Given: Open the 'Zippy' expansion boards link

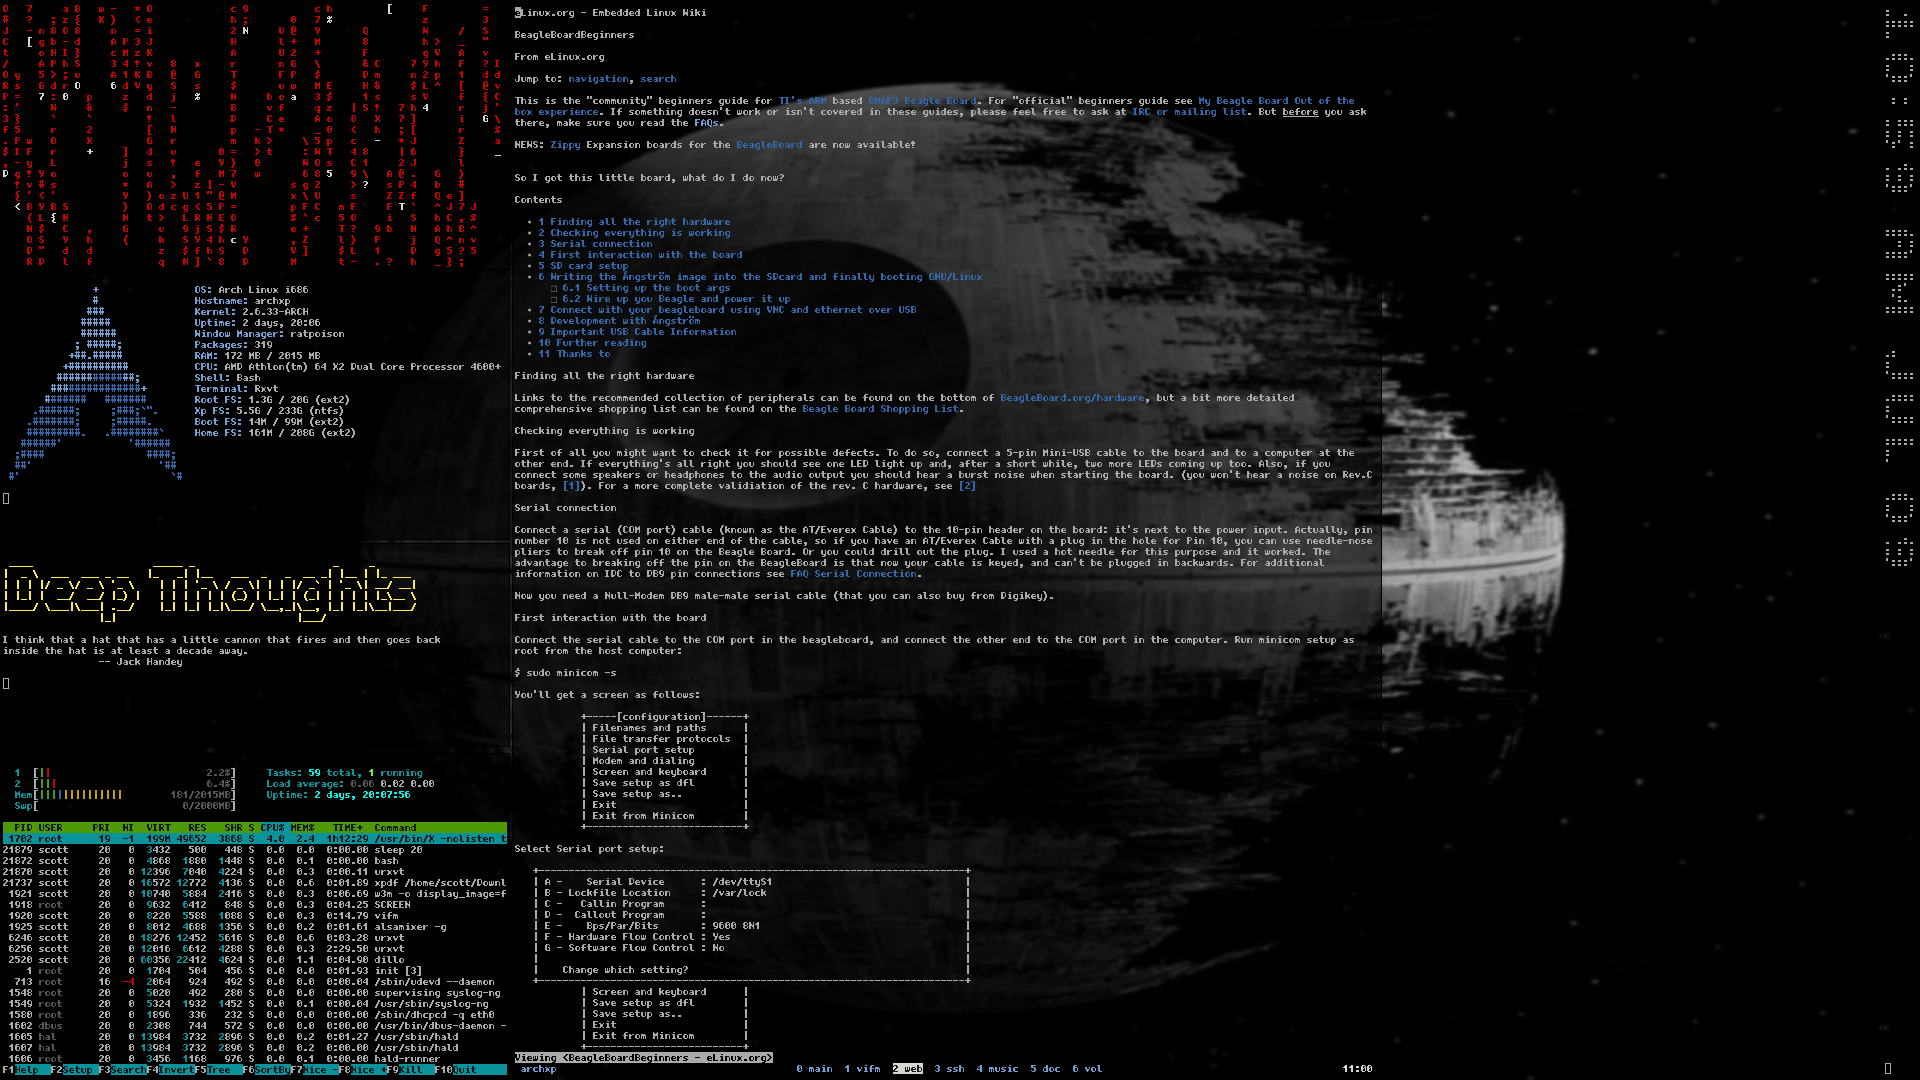Looking at the screenshot, I should coord(565,145).
